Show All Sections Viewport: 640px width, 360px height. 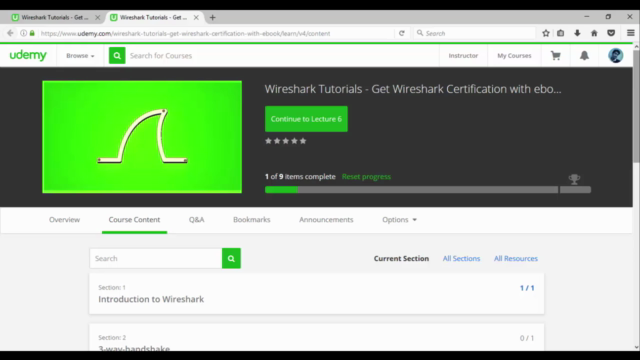click(x=461, y=258)
